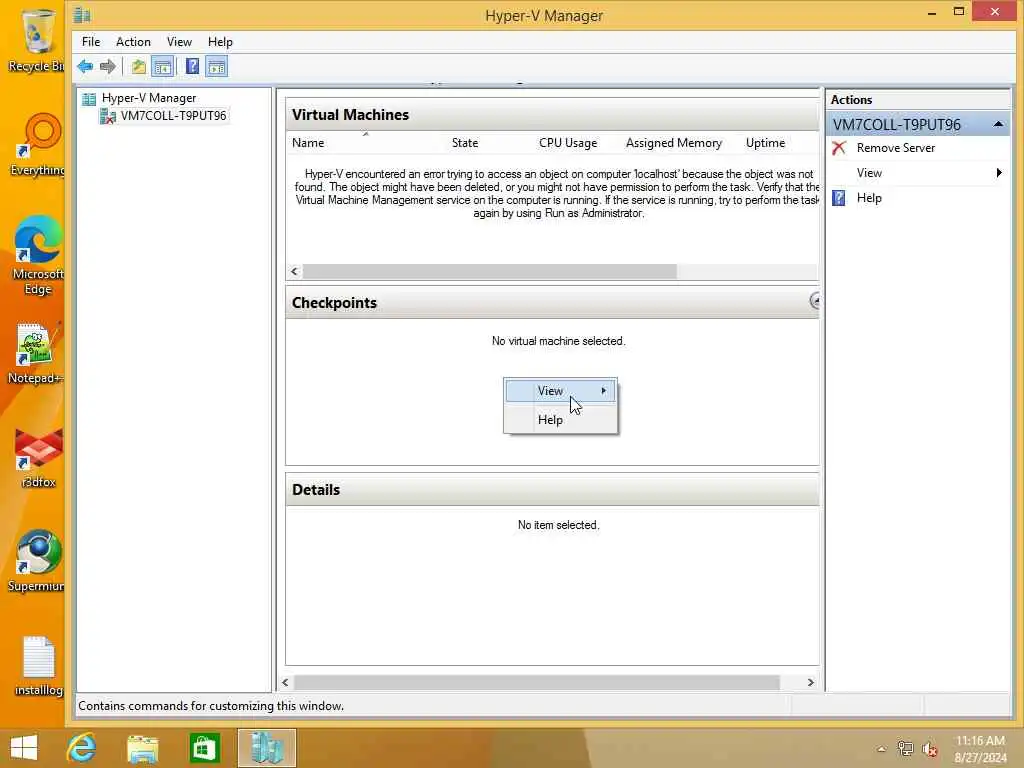Show hidden tray icons arrow
Image resolution: width=1024 pixels, height=768 pixels.
[x=881, y=749]
